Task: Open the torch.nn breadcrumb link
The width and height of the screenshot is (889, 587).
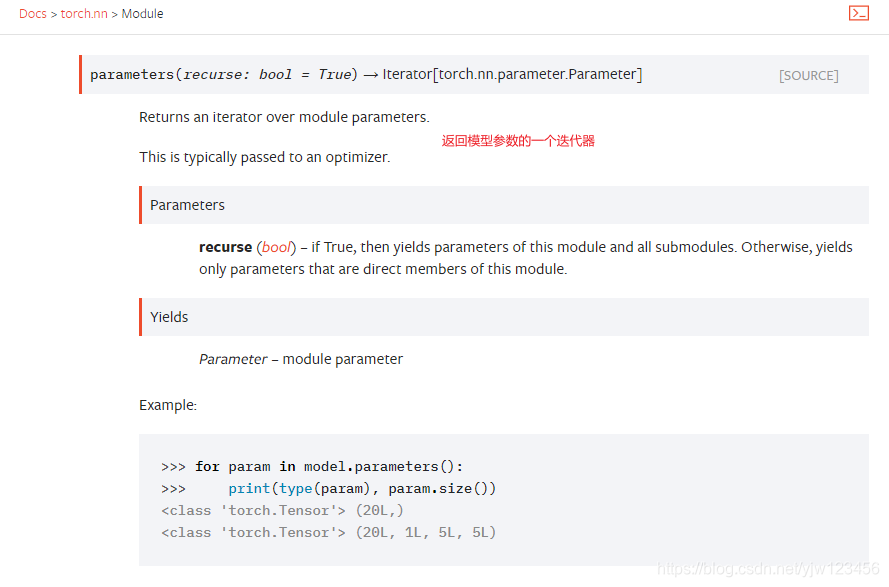Action: tap(84, 14)
